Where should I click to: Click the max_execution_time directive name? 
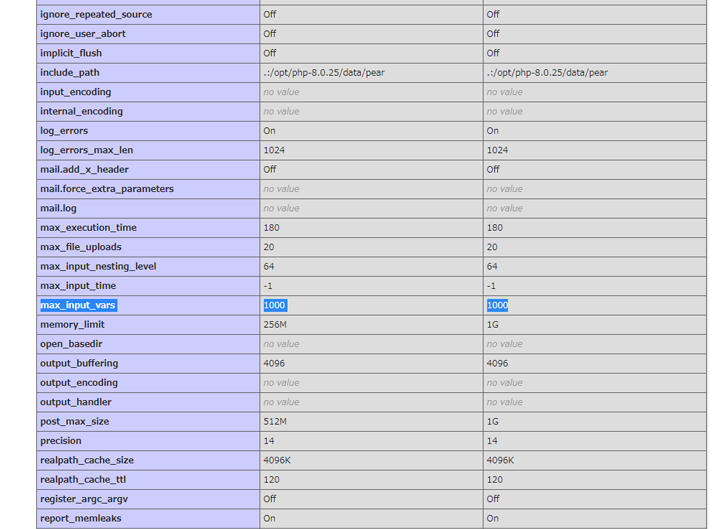click(x=88, y=228)
